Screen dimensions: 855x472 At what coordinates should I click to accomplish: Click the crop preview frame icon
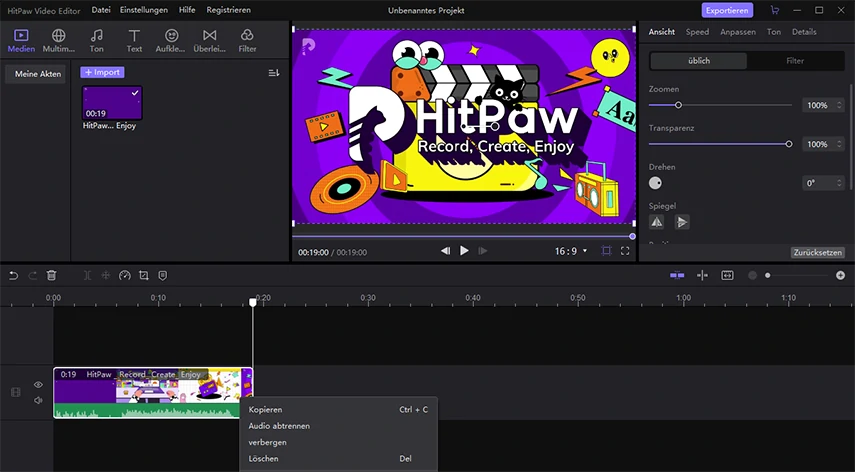(x=606, y=251)
